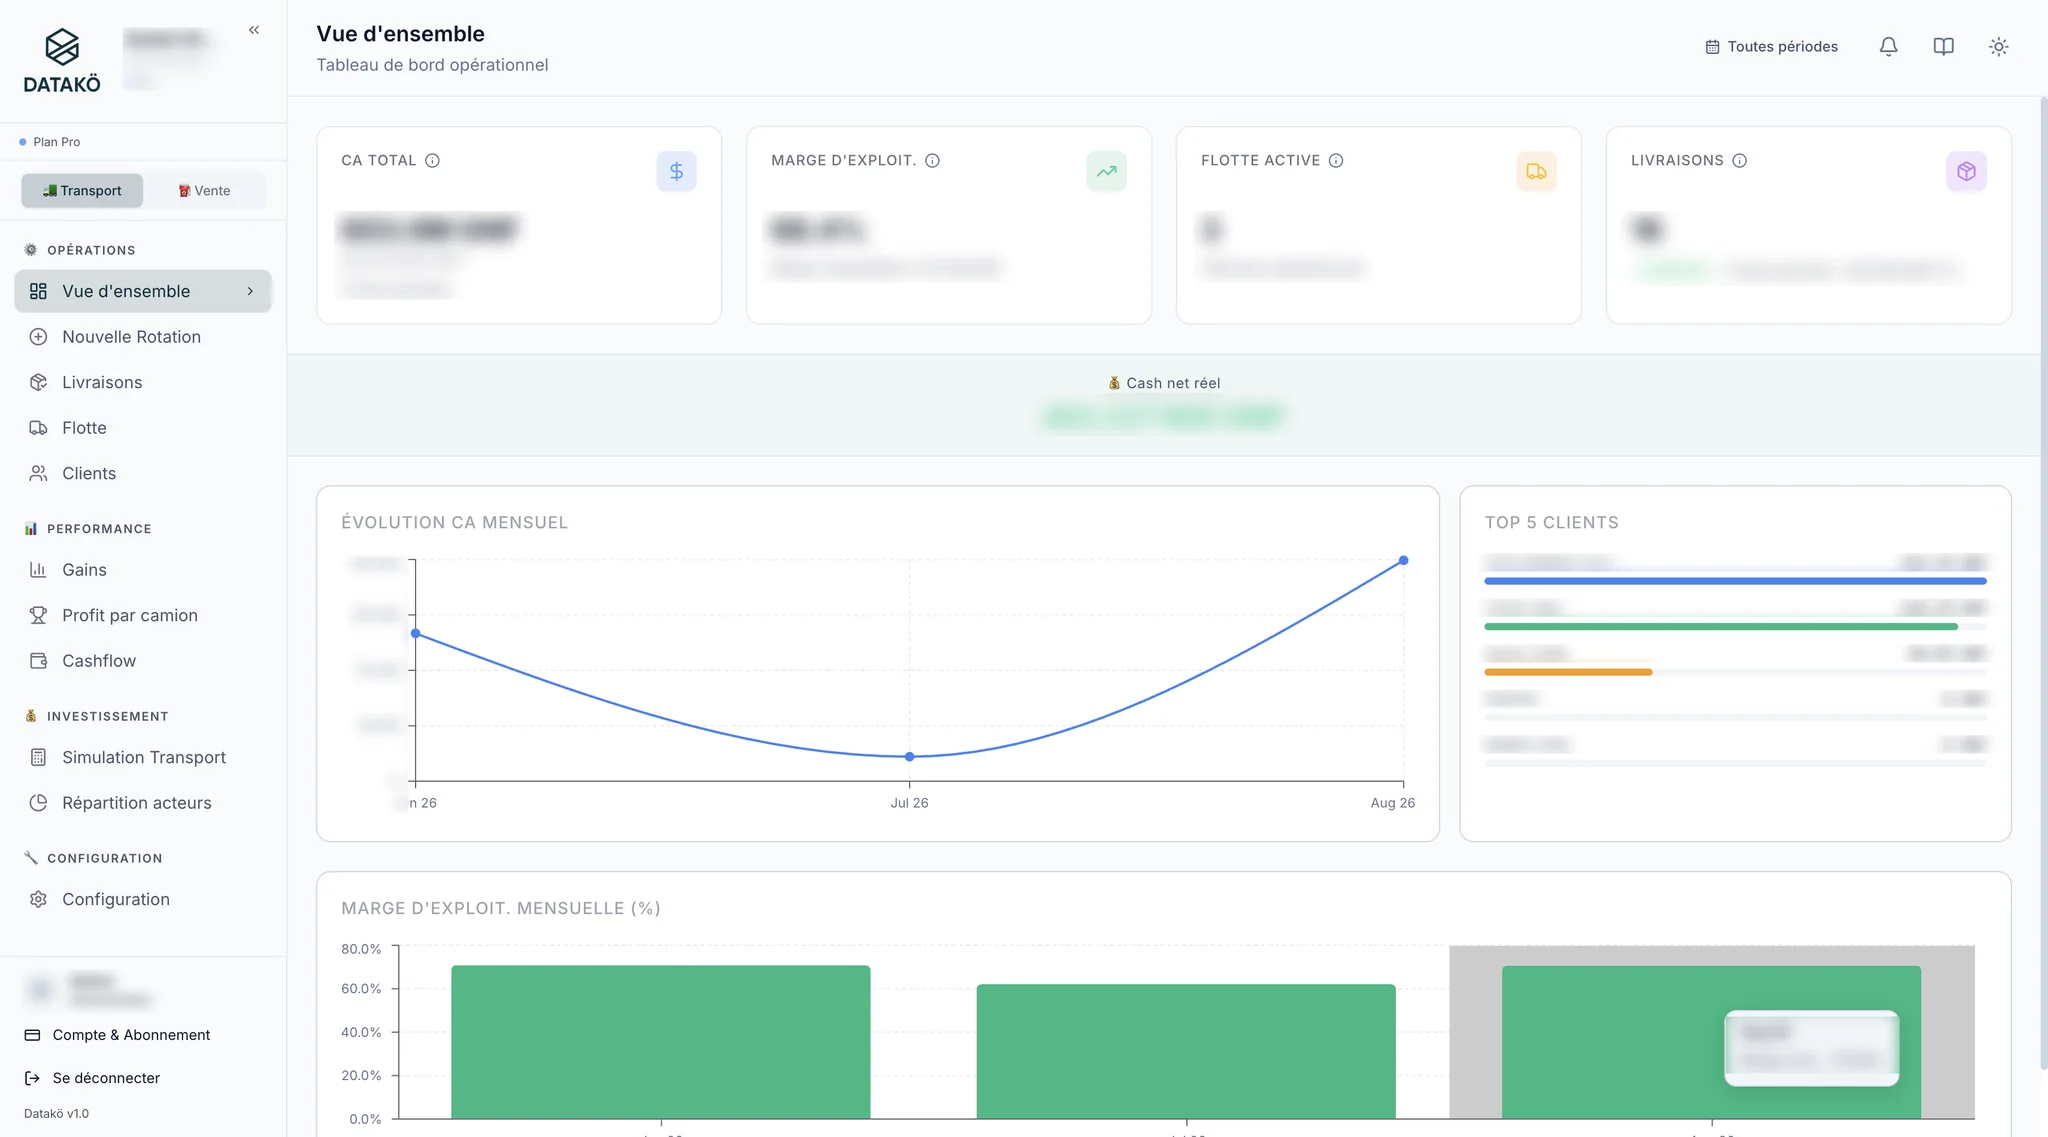Viewport: 2048px width, 1137px height.
Task: Click info icon next to FLOTTE ACTIVE
Action: 1336,160
